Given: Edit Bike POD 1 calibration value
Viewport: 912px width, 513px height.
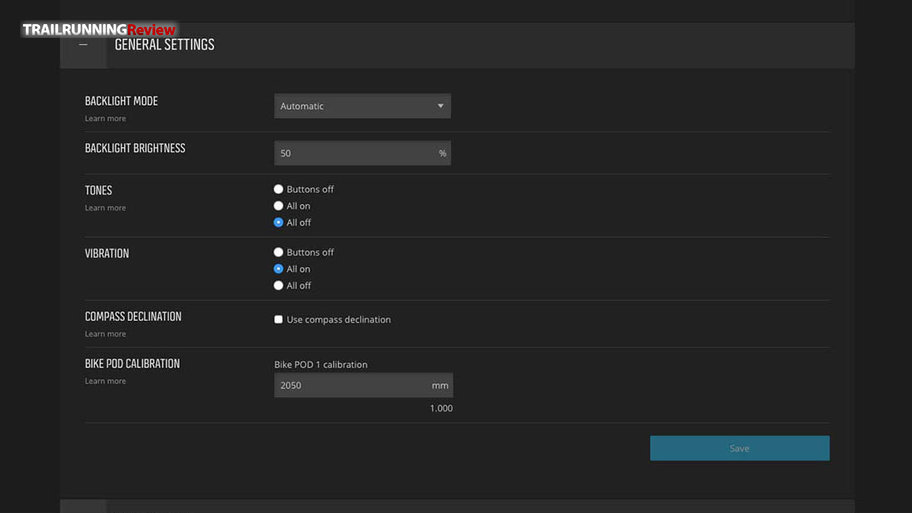Looking at the screenshot, I should coord(364,385).
